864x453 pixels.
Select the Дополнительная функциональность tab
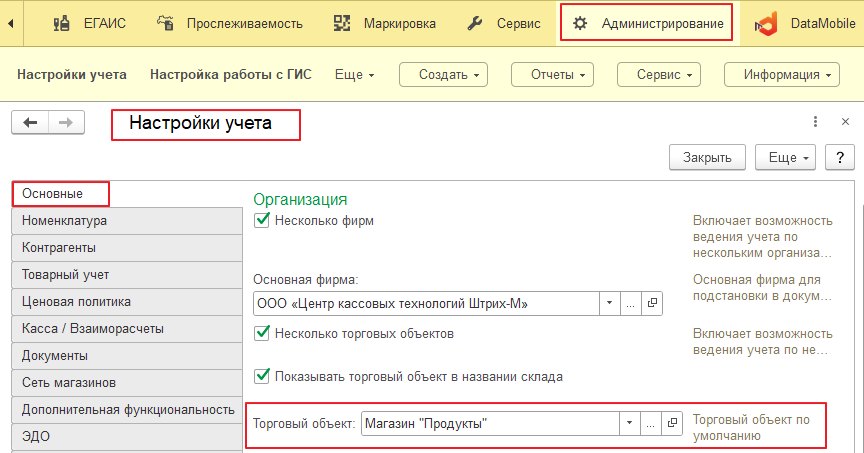click(127, 410)
